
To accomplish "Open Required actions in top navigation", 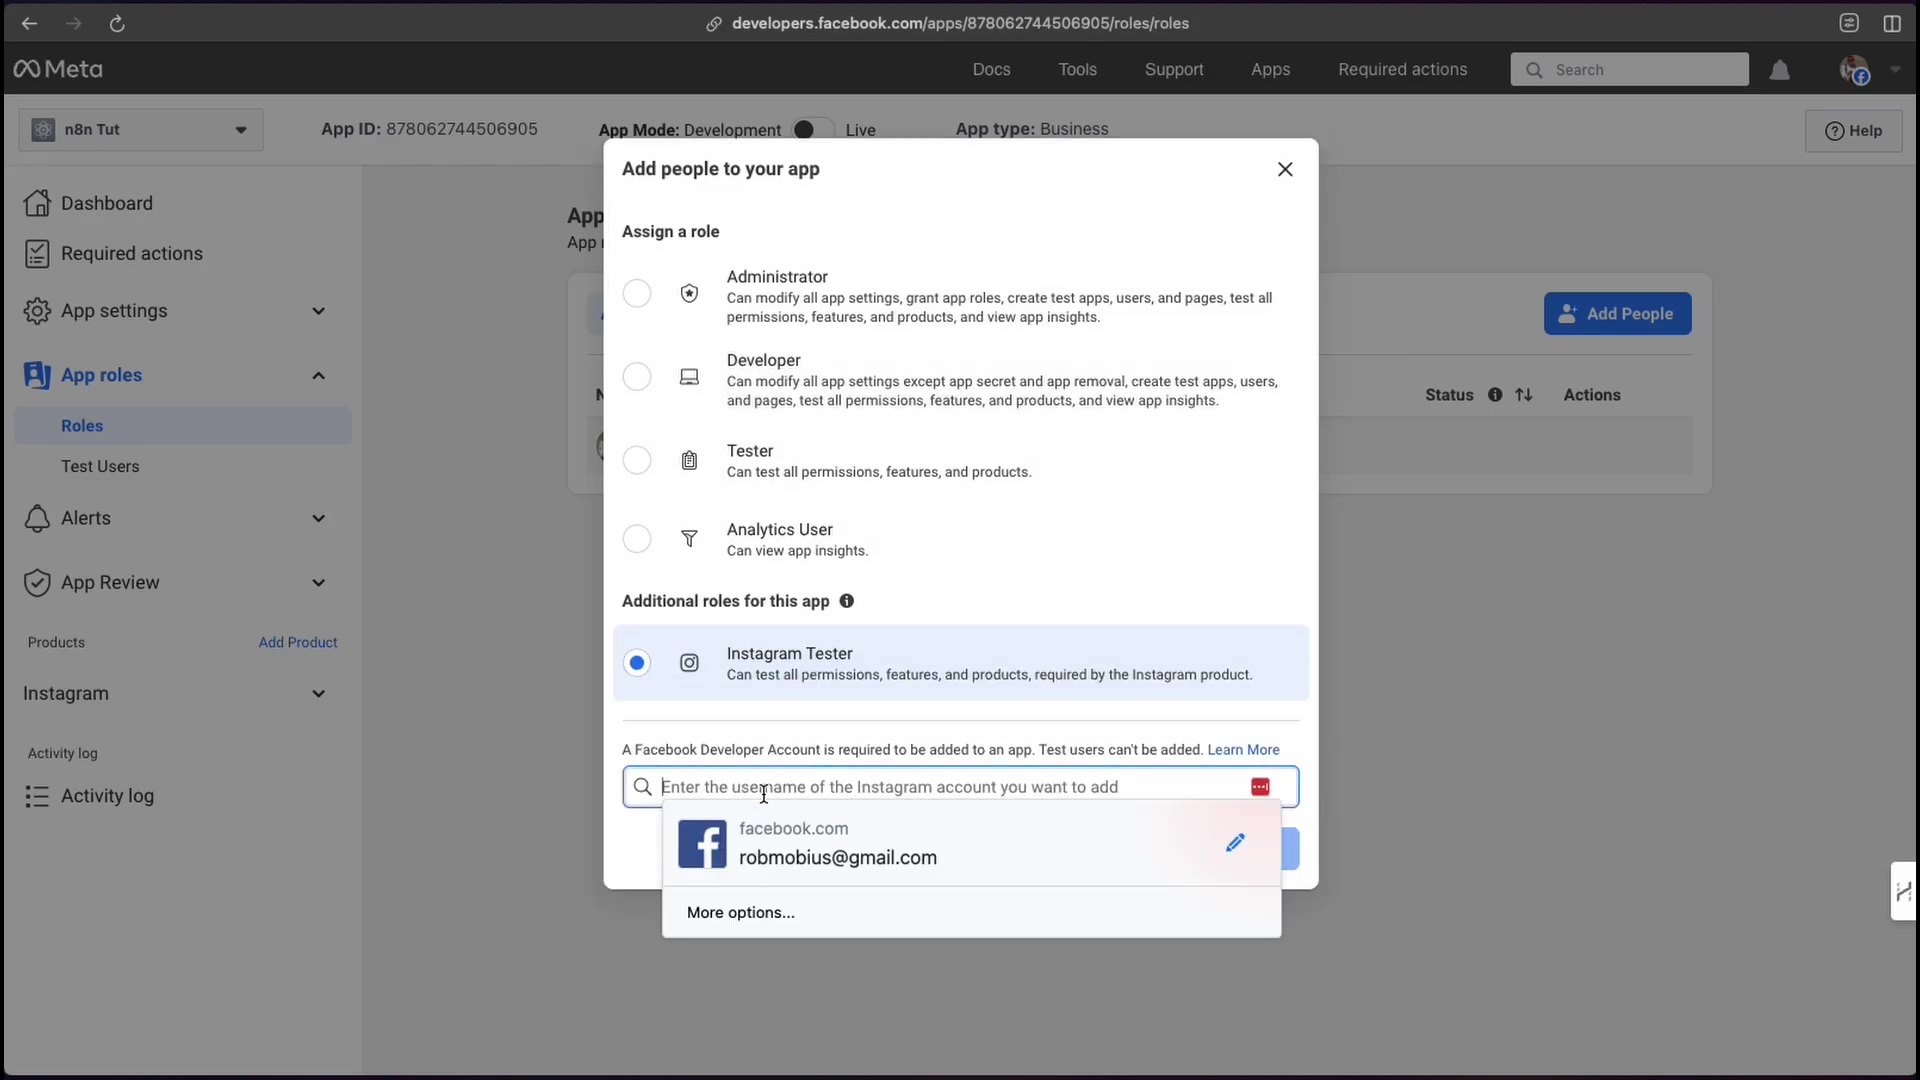I will (1402, 69).
